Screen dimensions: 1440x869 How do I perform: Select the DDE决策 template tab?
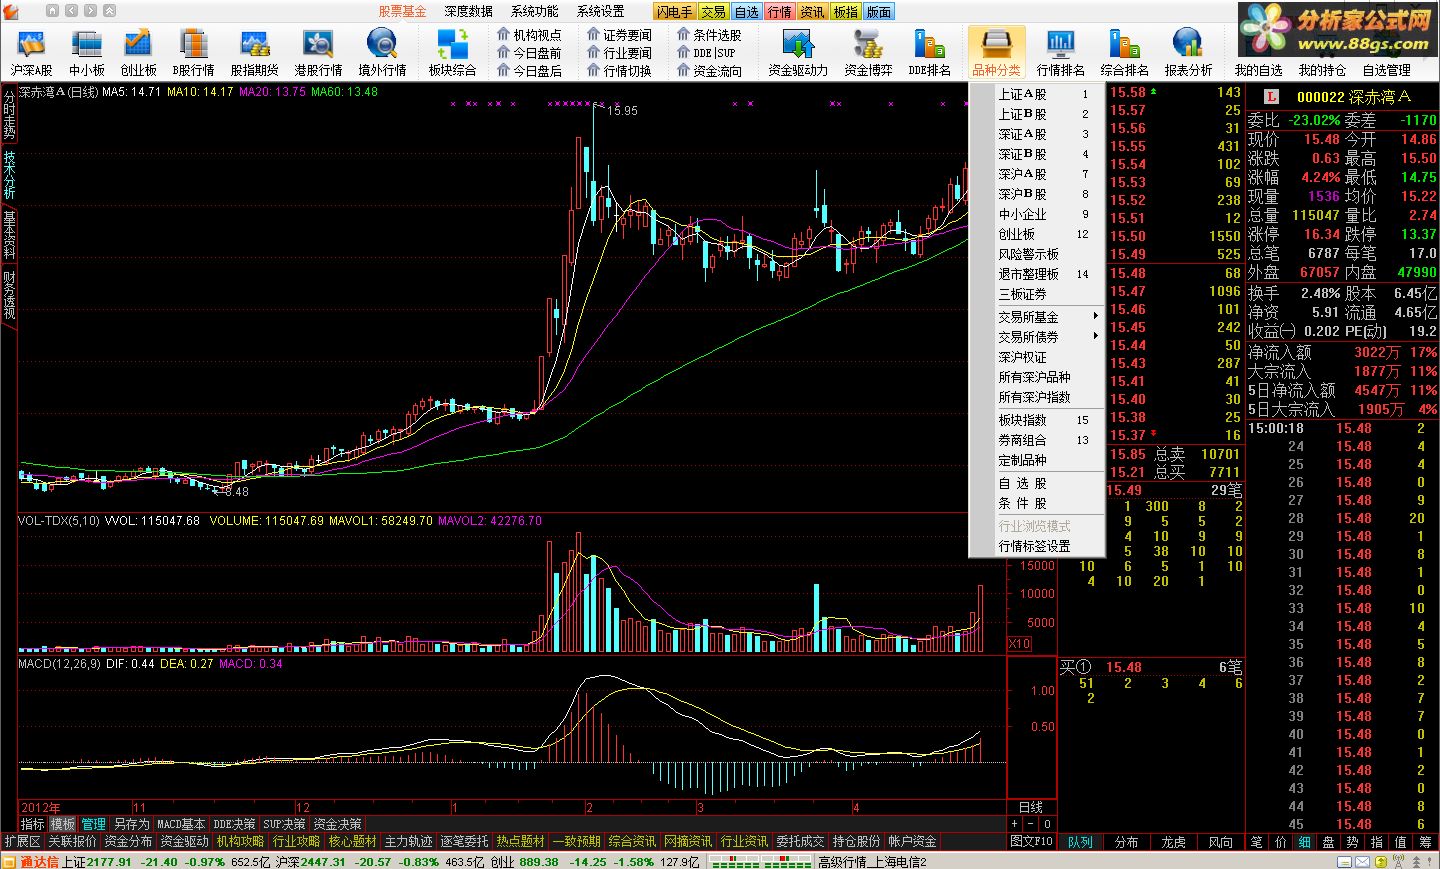[x=234, y=824]
